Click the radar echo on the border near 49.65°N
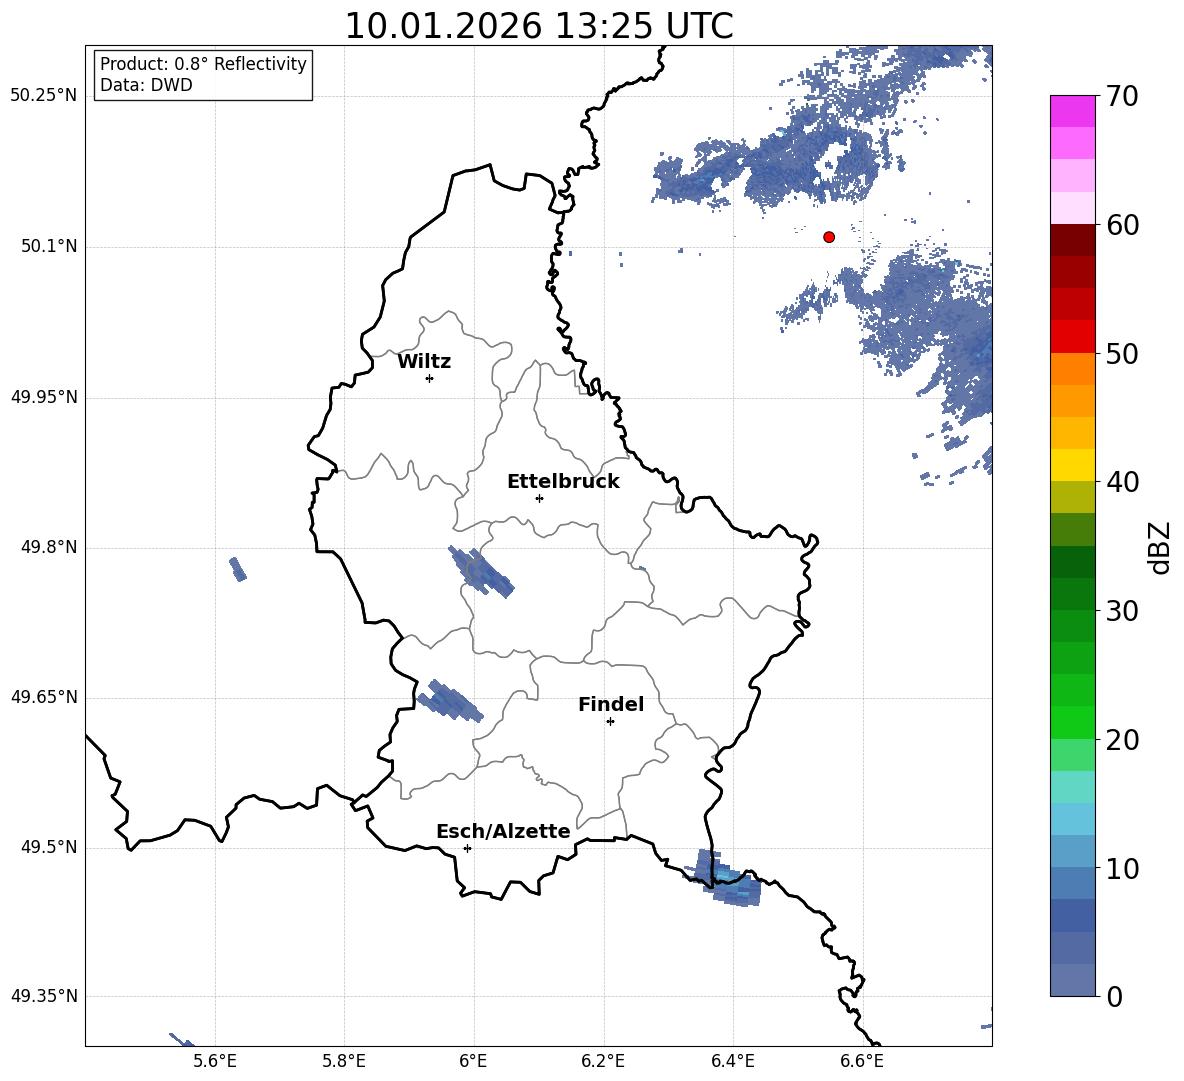The height and width of the screenshot is (1081, 1184). 450,701
